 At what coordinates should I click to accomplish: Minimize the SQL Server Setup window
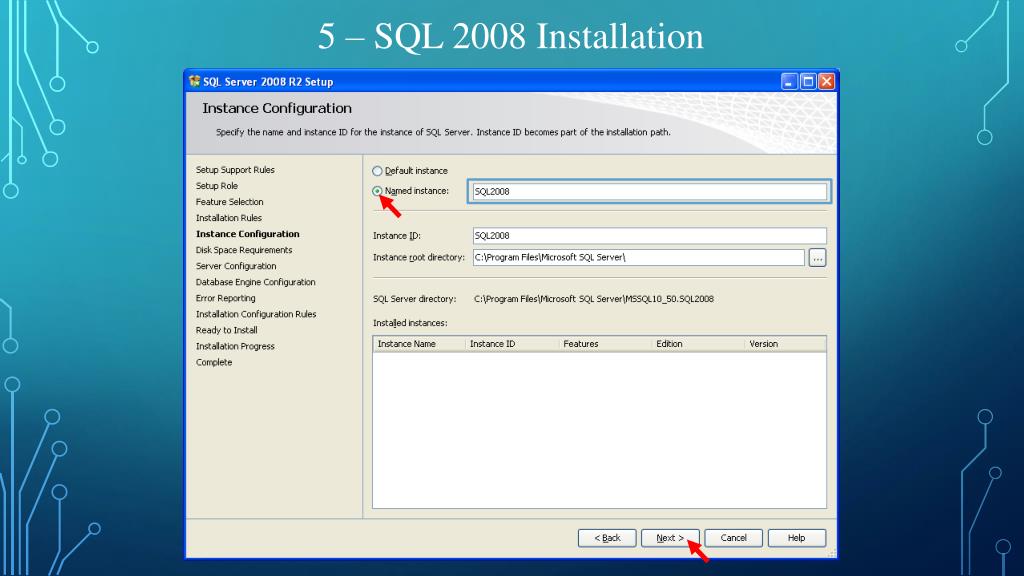790,82
